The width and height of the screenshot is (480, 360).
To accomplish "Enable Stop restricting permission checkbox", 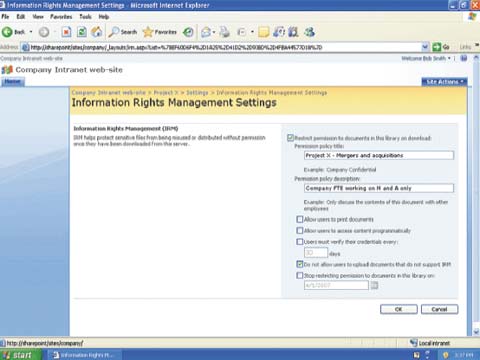I will [300, 275].
